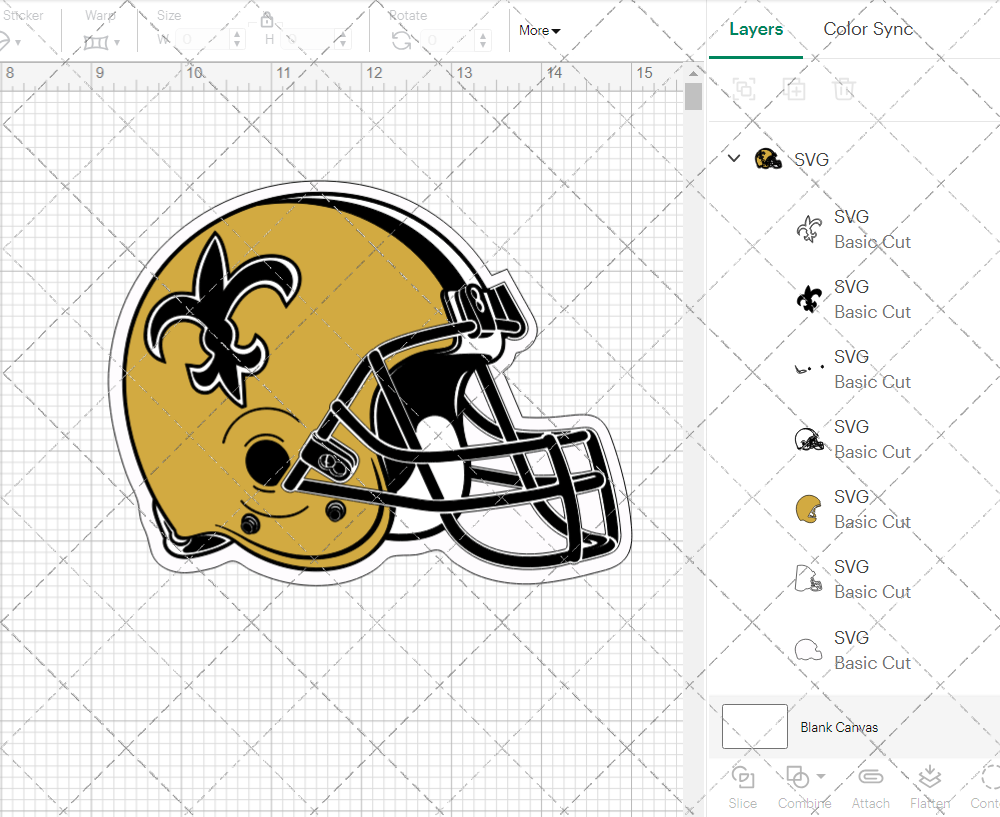Image resolution: width=1000 pixels, height=817 pixels.
Task: Collapse the SVG group in Layers
Action: click(734, 158)
